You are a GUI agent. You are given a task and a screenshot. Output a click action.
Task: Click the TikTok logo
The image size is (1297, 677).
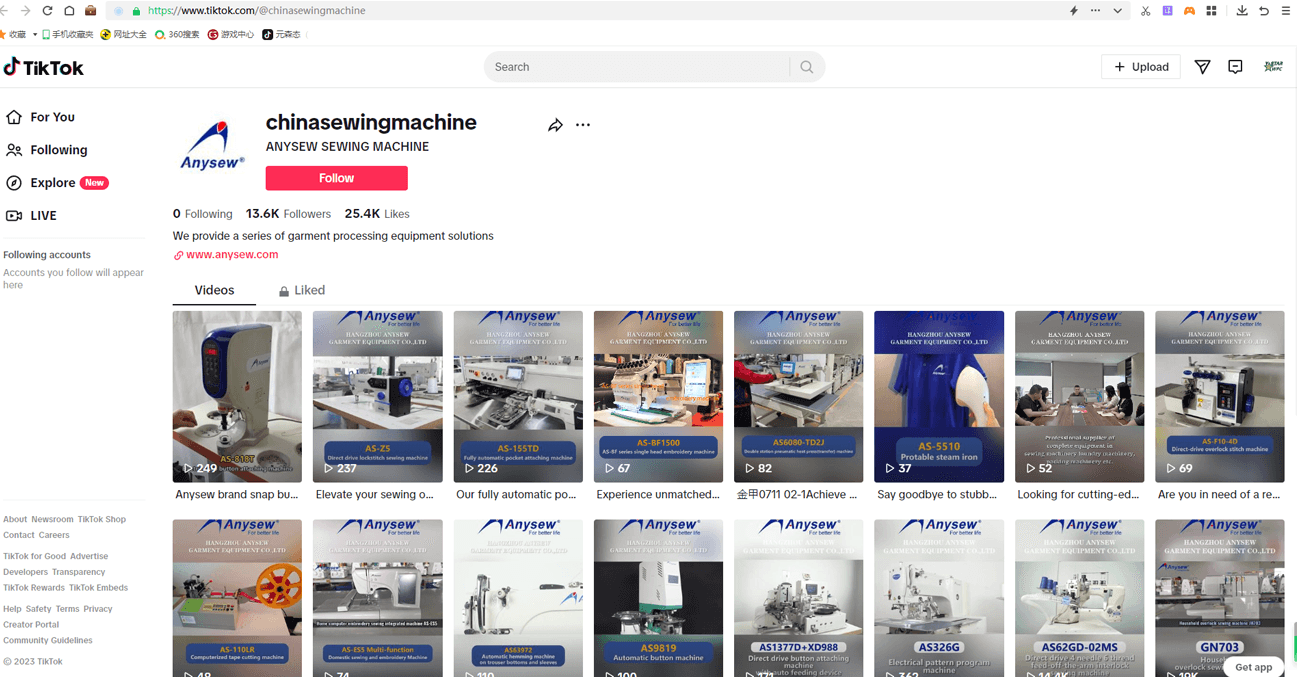coord(44,67)
